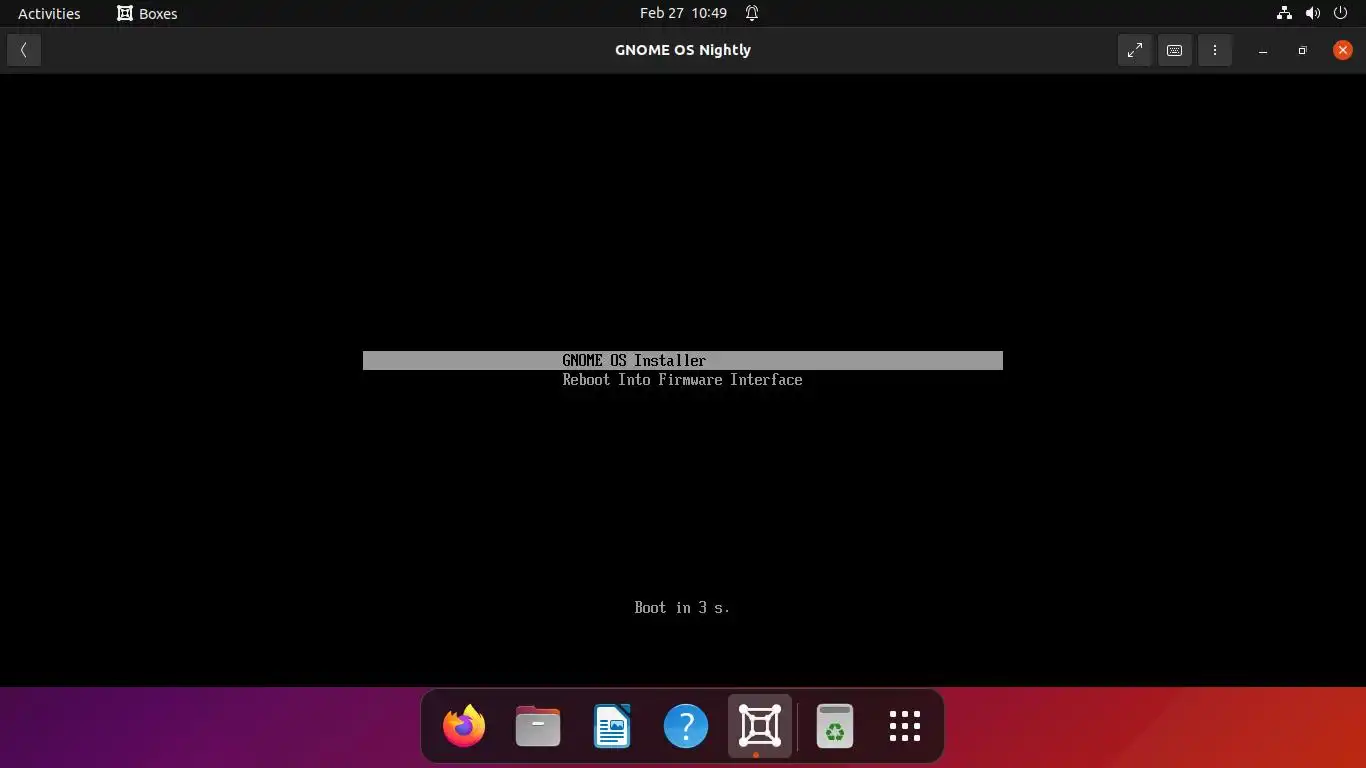Click the Boot in 3 s. countdown text
This screenshot has width=1366, height=768.
pyautogui.click(x=682, y=607)
